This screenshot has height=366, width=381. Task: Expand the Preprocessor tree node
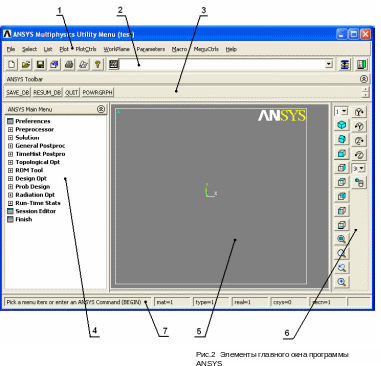(x=10, y=129)
